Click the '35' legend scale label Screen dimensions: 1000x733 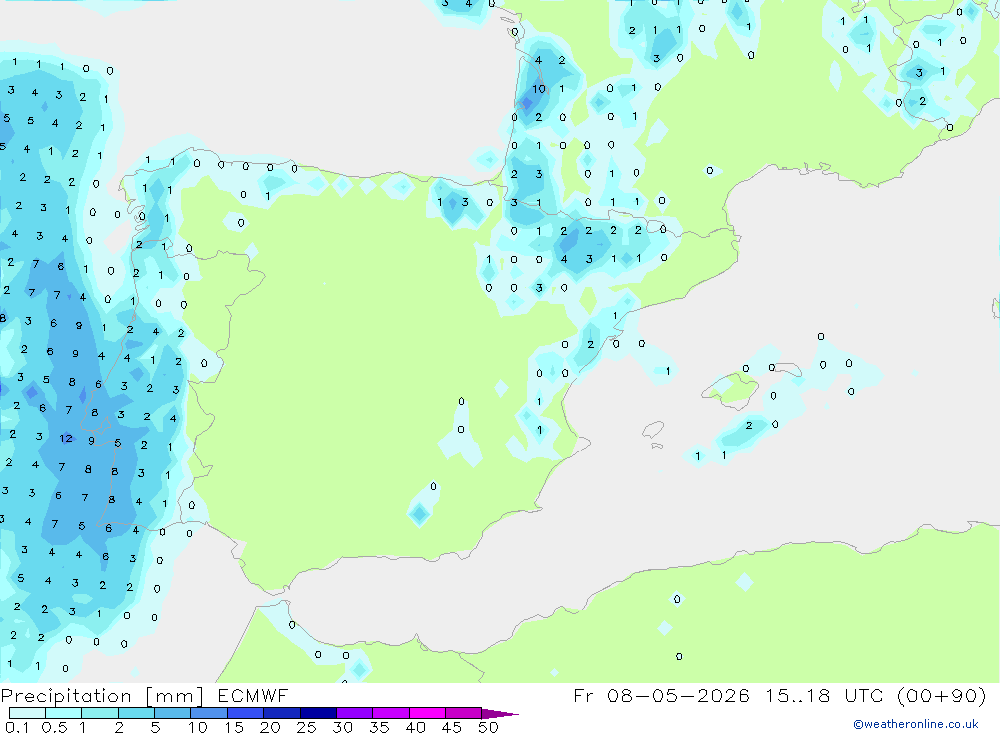379,727
